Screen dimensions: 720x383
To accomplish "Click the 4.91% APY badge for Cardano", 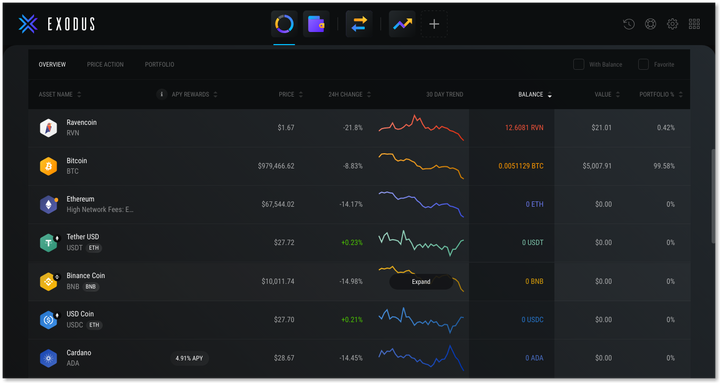I will pos(189,358).
